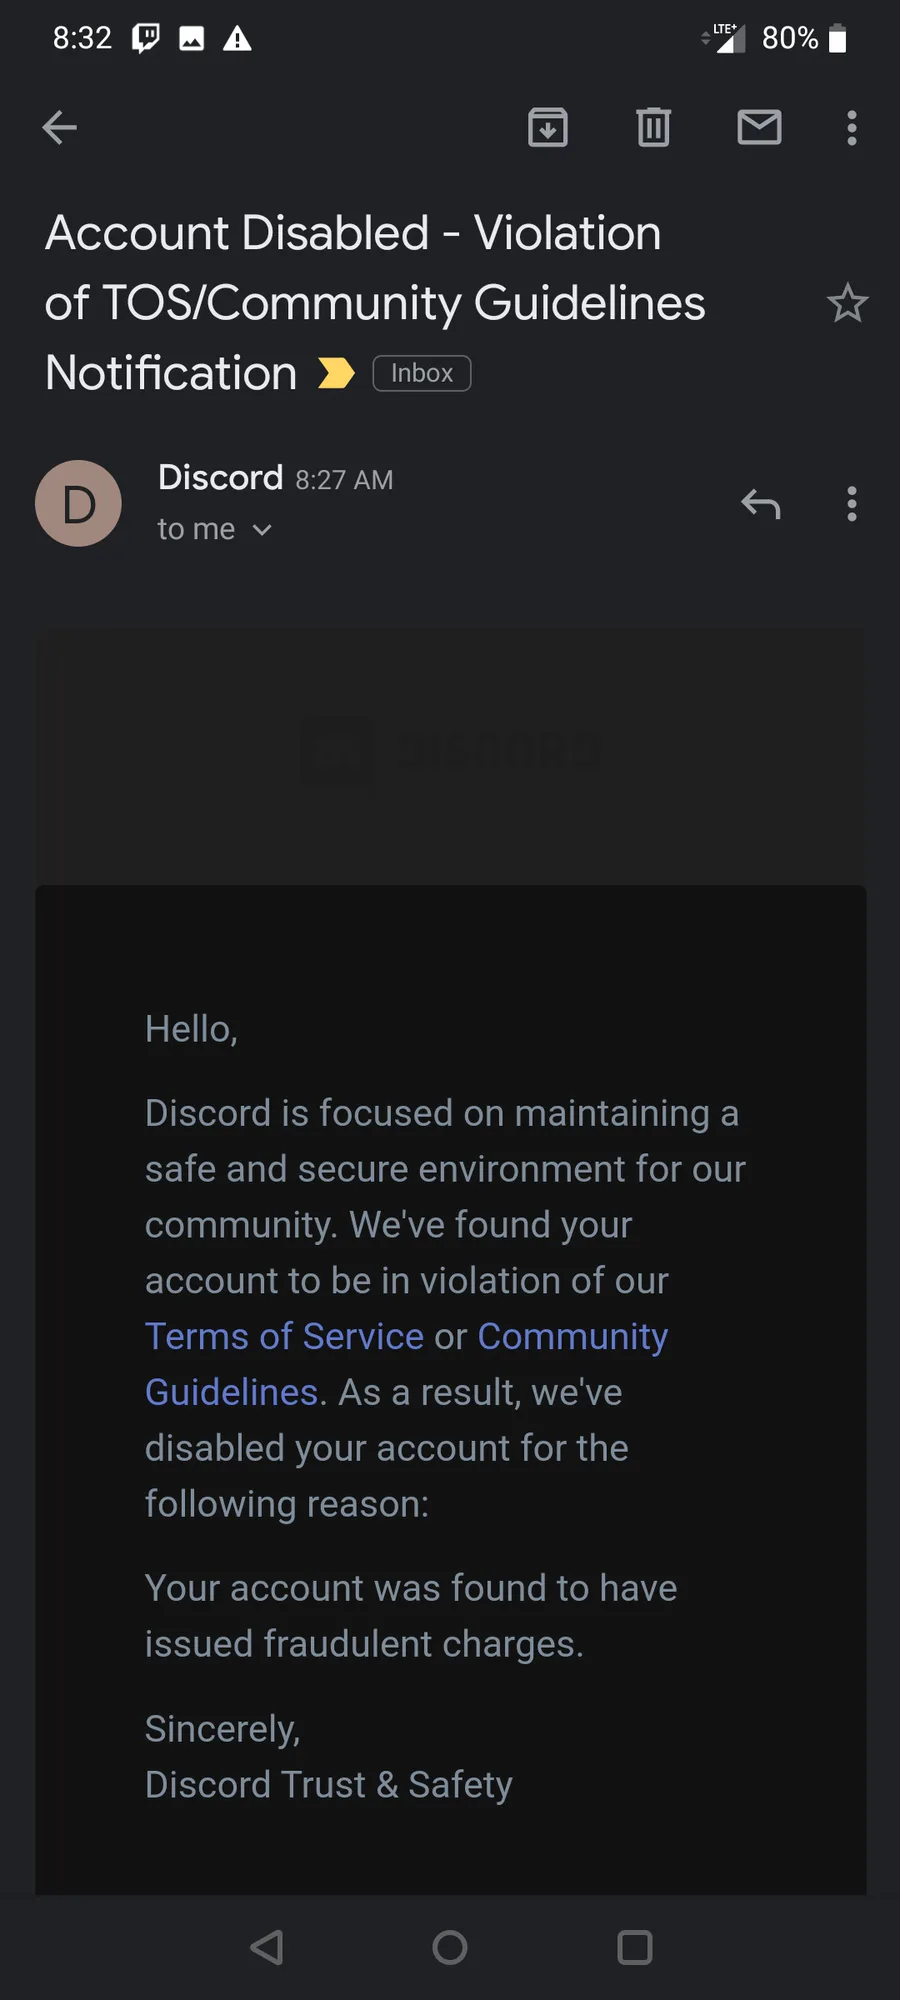Mark the email as unread
The image size is (900, 2000).
(759, 127)
